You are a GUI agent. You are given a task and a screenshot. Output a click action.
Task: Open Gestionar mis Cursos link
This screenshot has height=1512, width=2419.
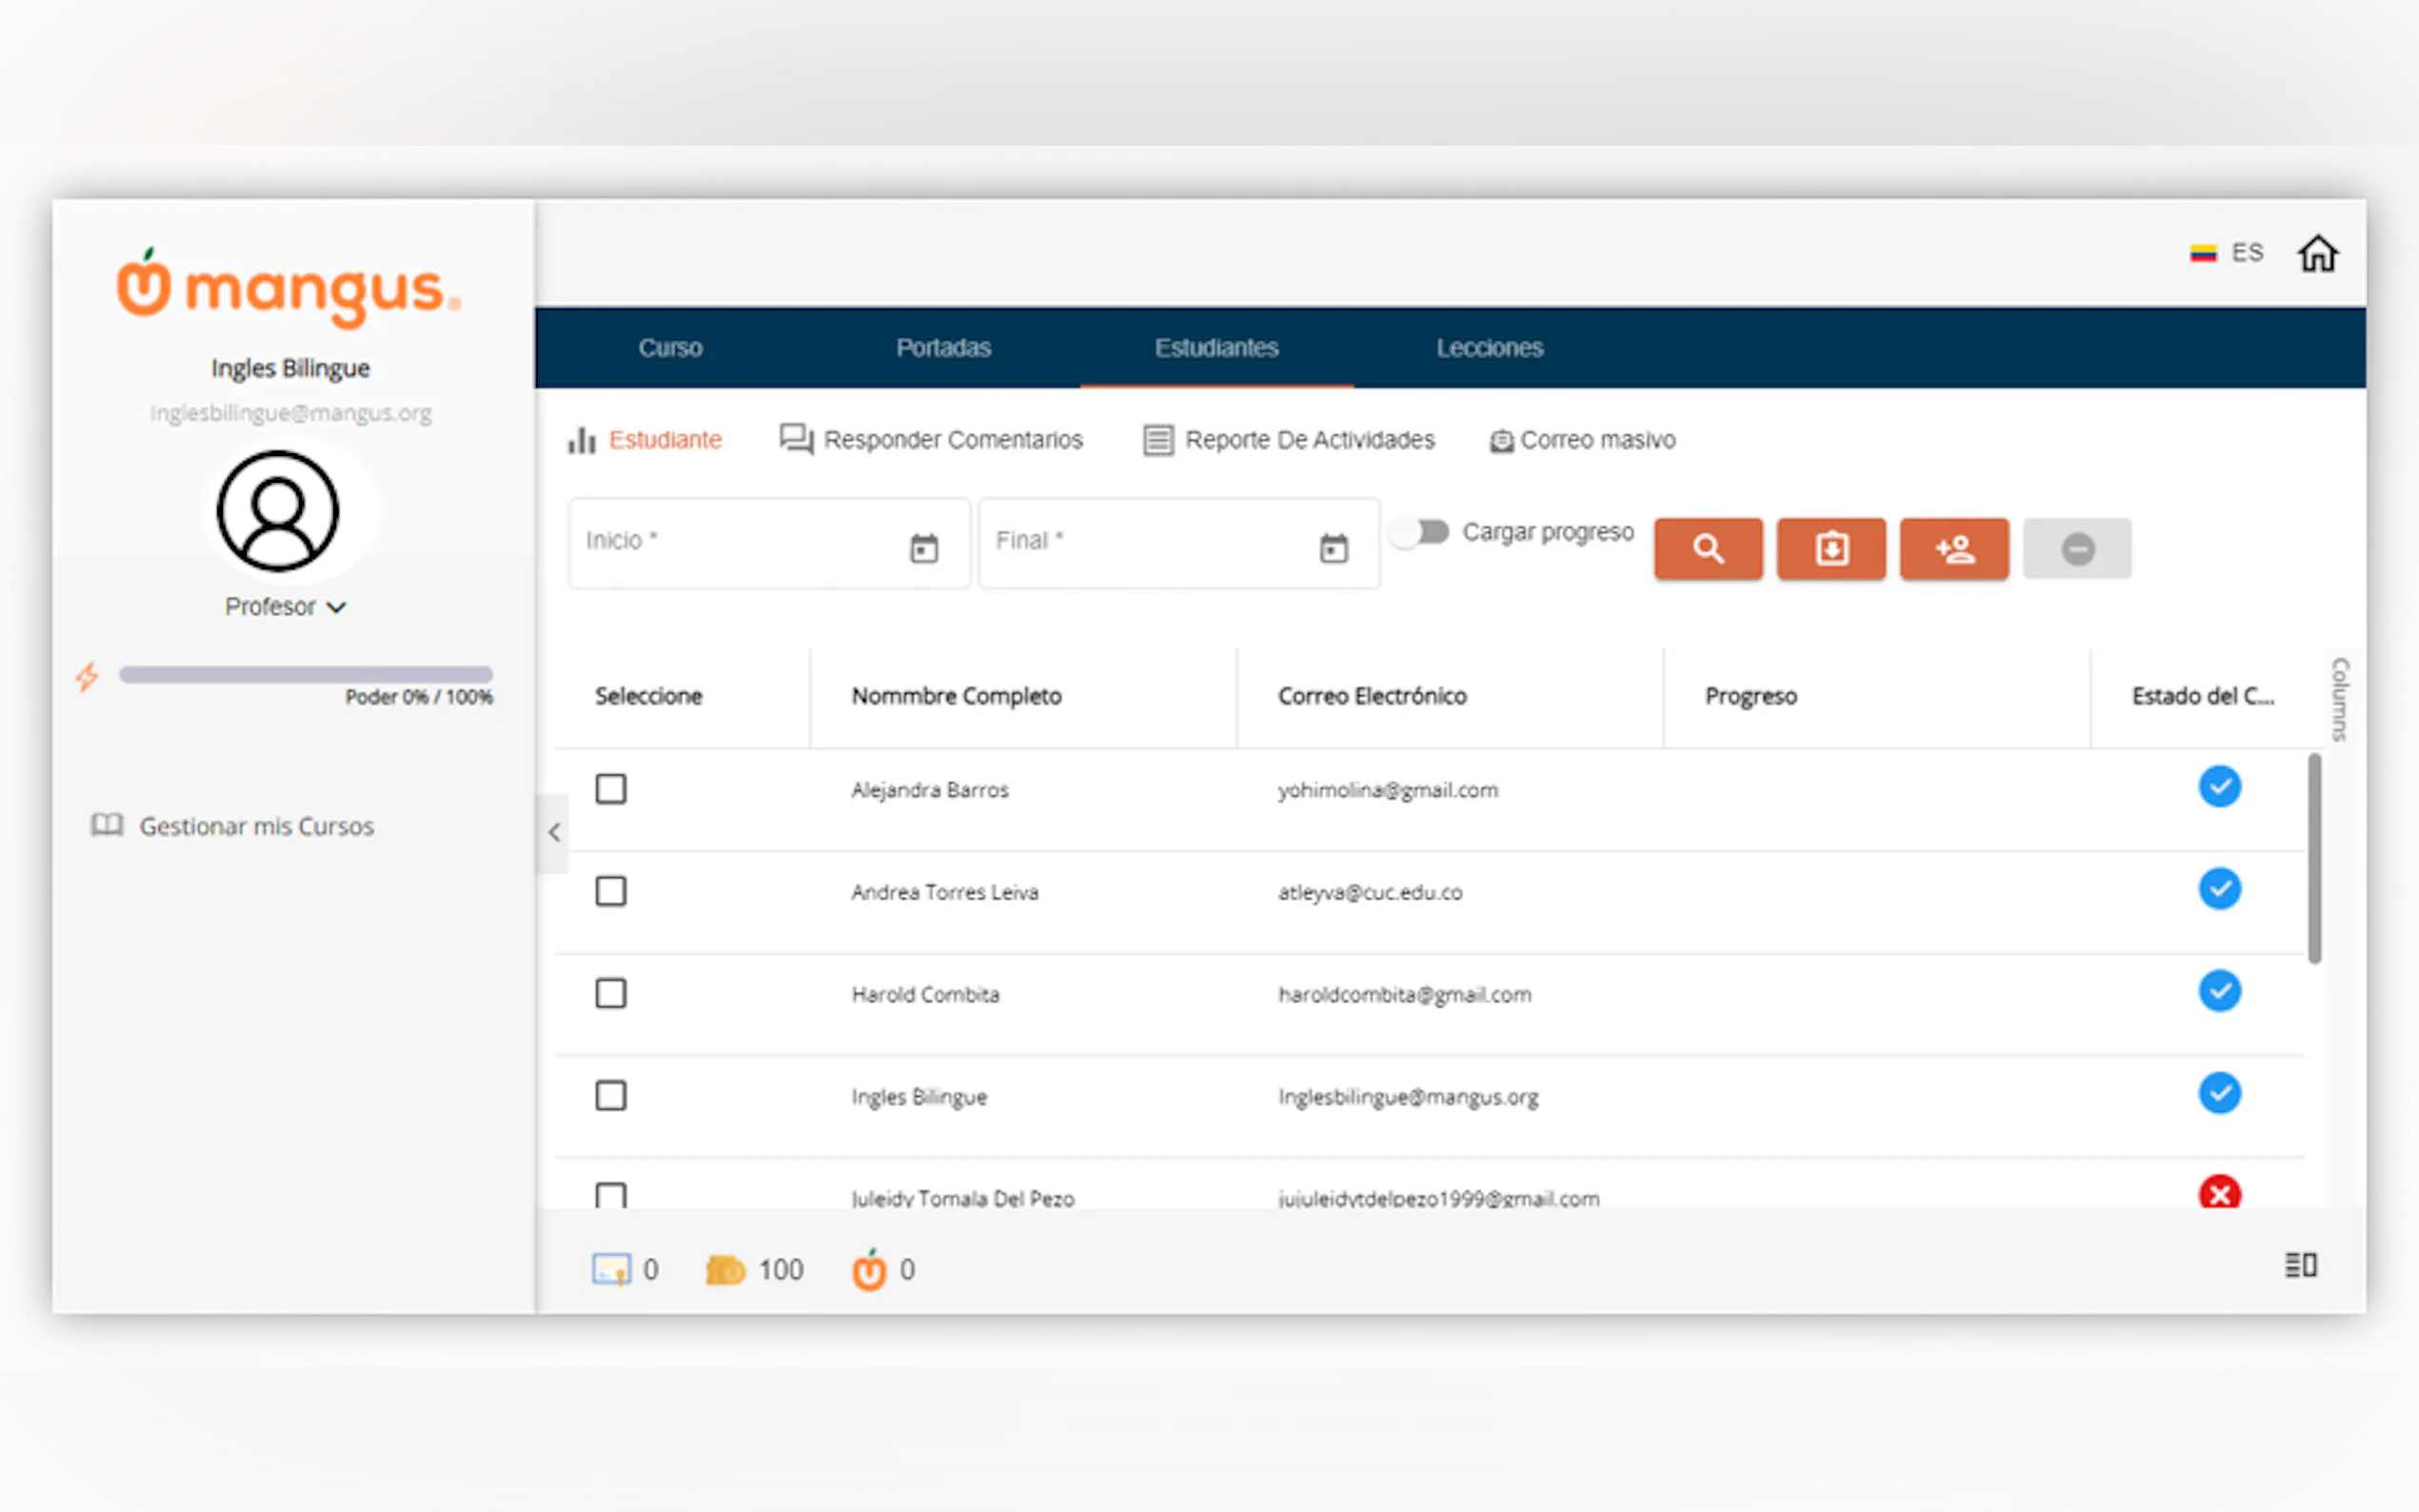255,826
